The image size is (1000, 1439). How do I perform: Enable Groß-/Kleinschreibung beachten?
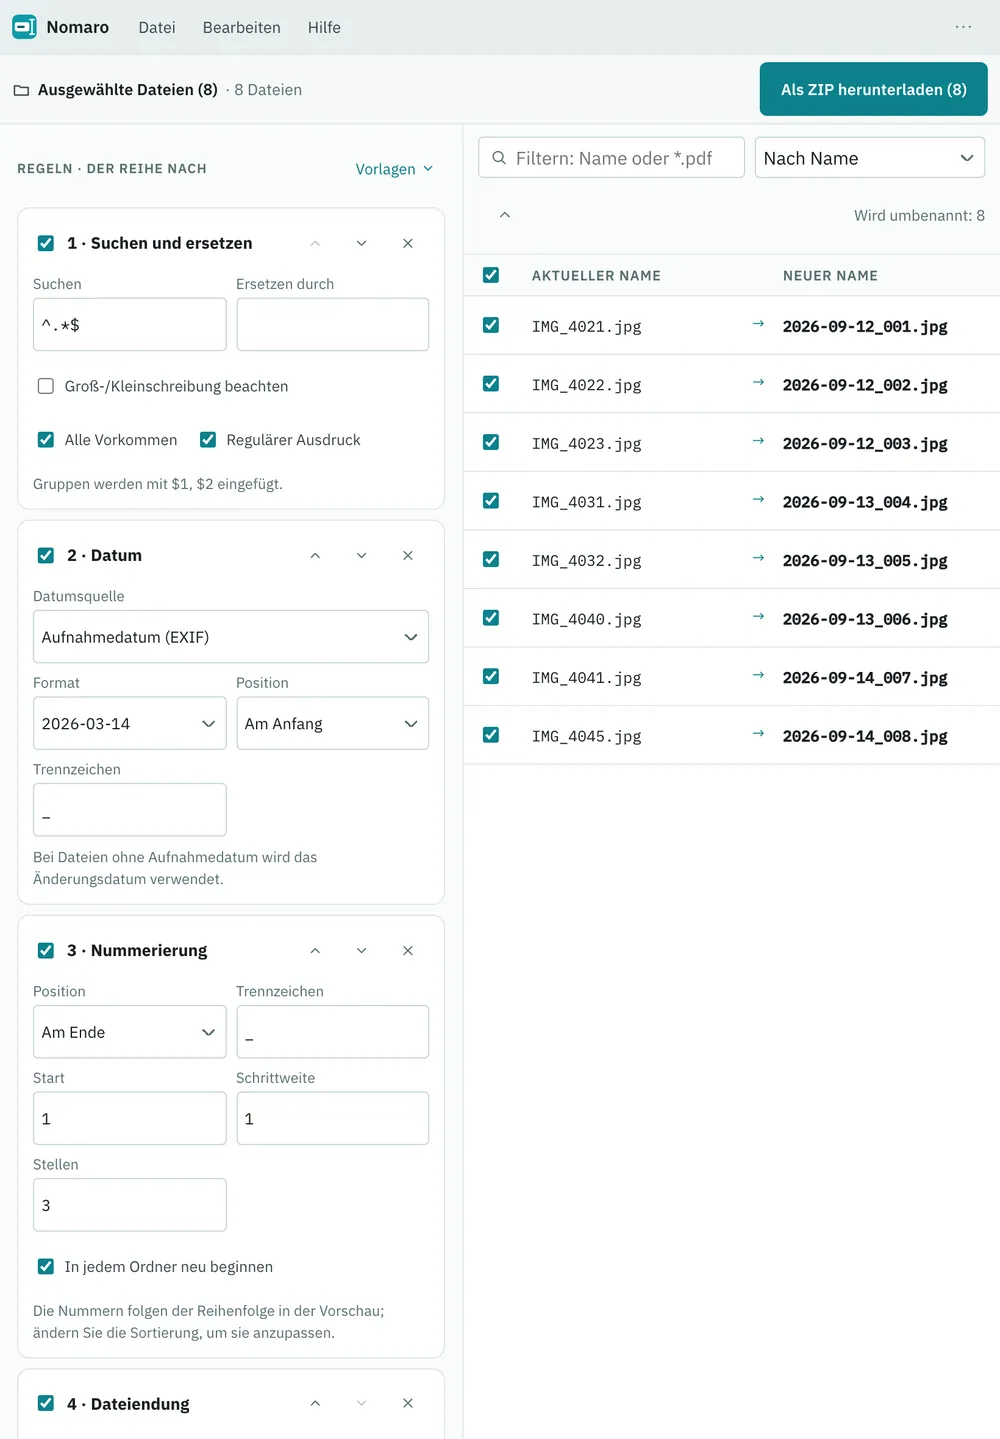[46, 386]
